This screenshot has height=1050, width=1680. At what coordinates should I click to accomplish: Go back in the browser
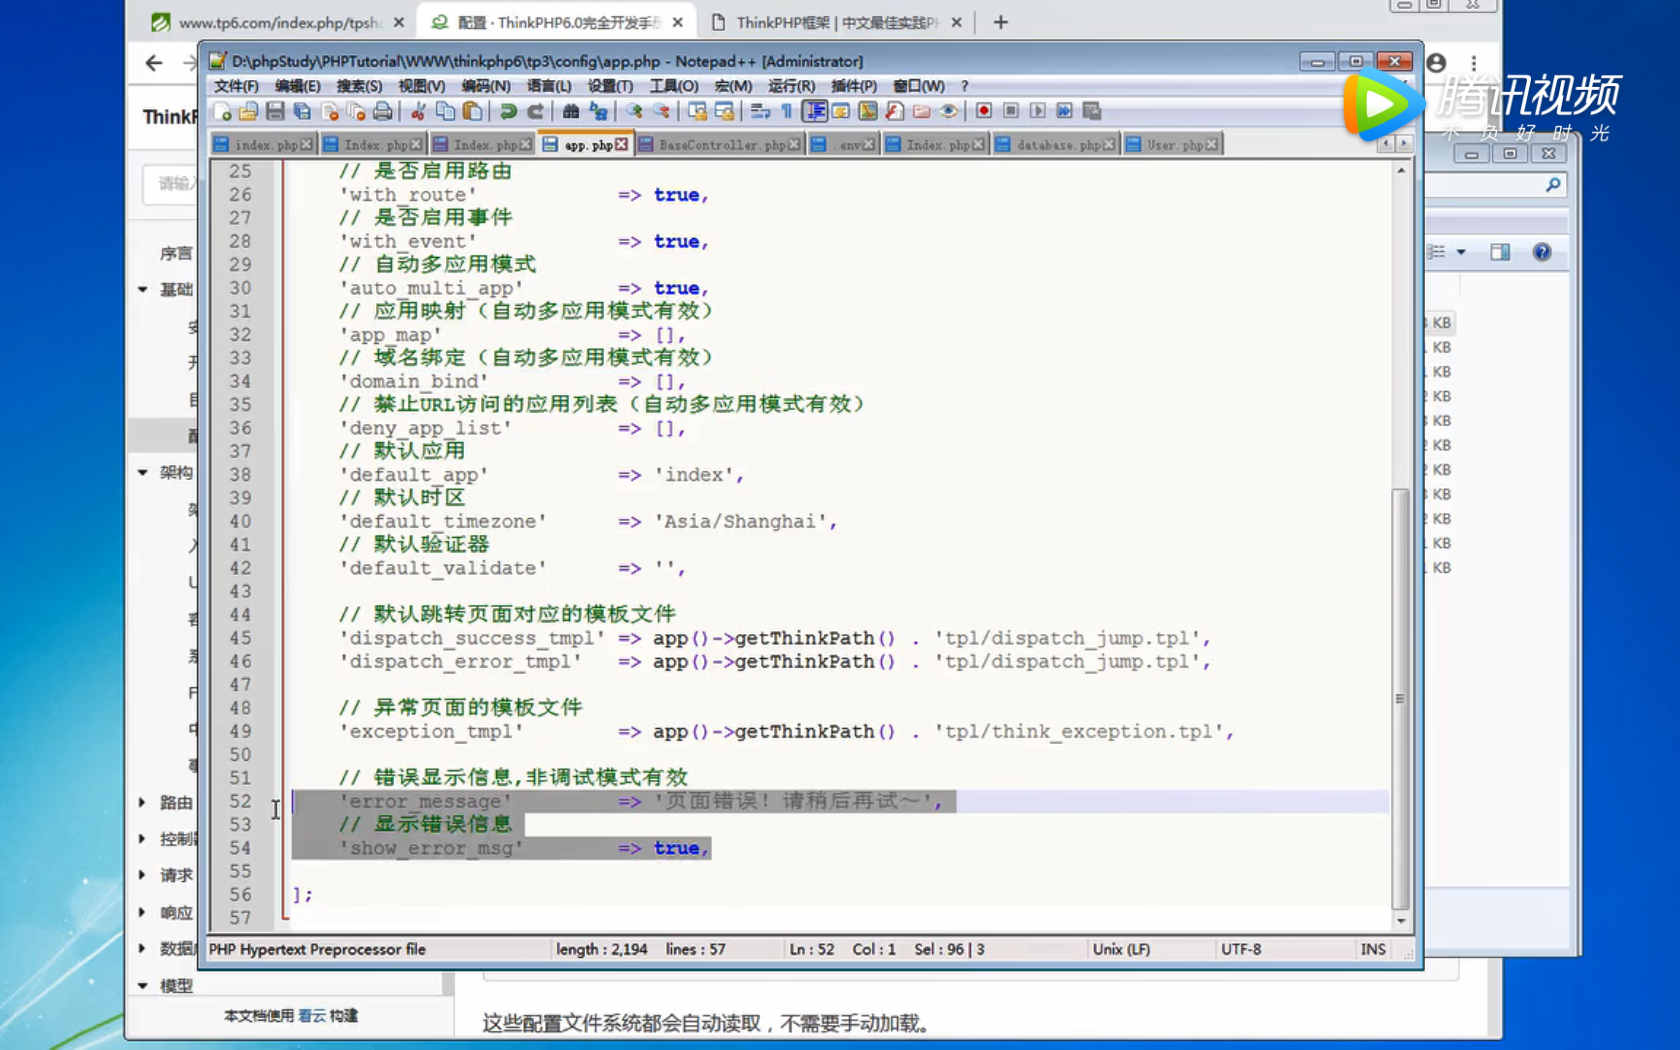pos(153,63)
